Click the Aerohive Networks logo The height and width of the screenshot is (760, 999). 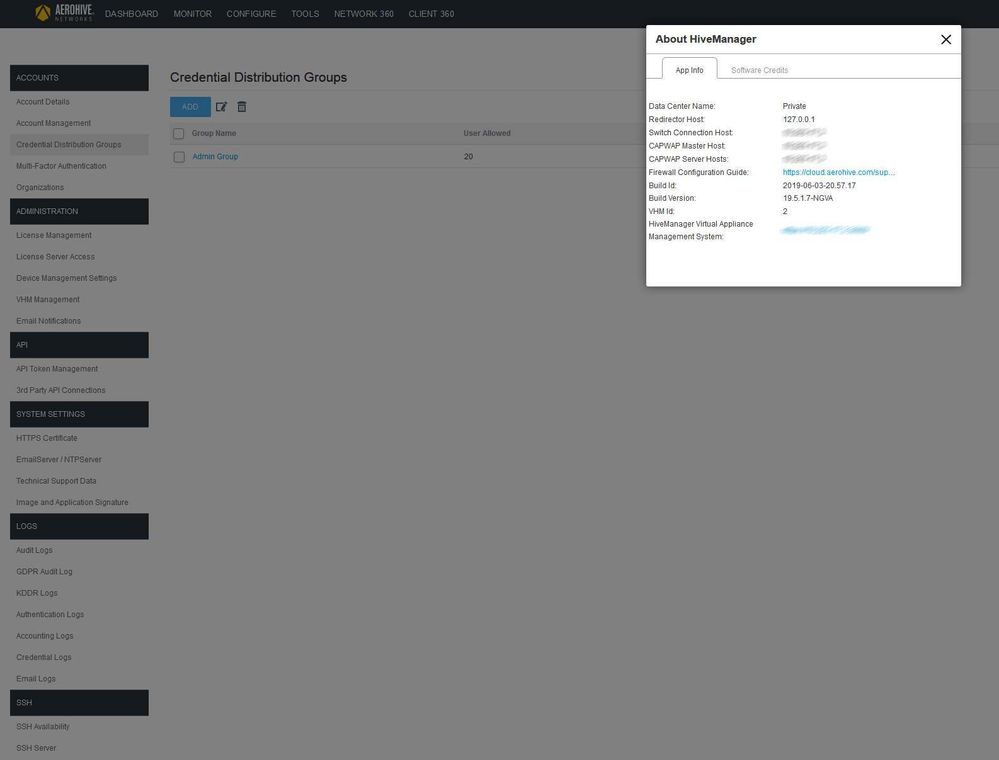(64, 13)
